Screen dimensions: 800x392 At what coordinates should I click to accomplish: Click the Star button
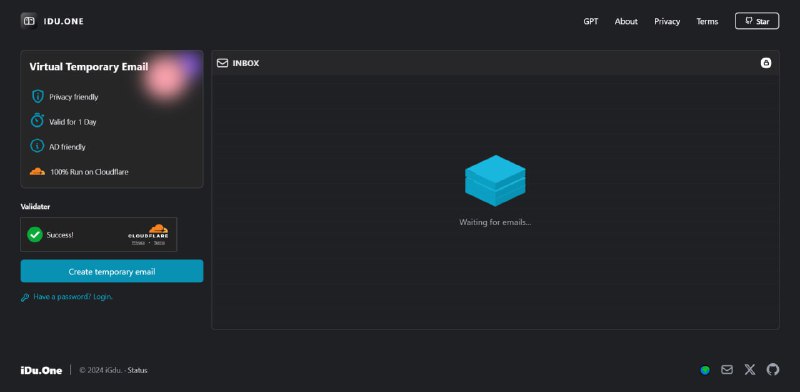(757, 21)
